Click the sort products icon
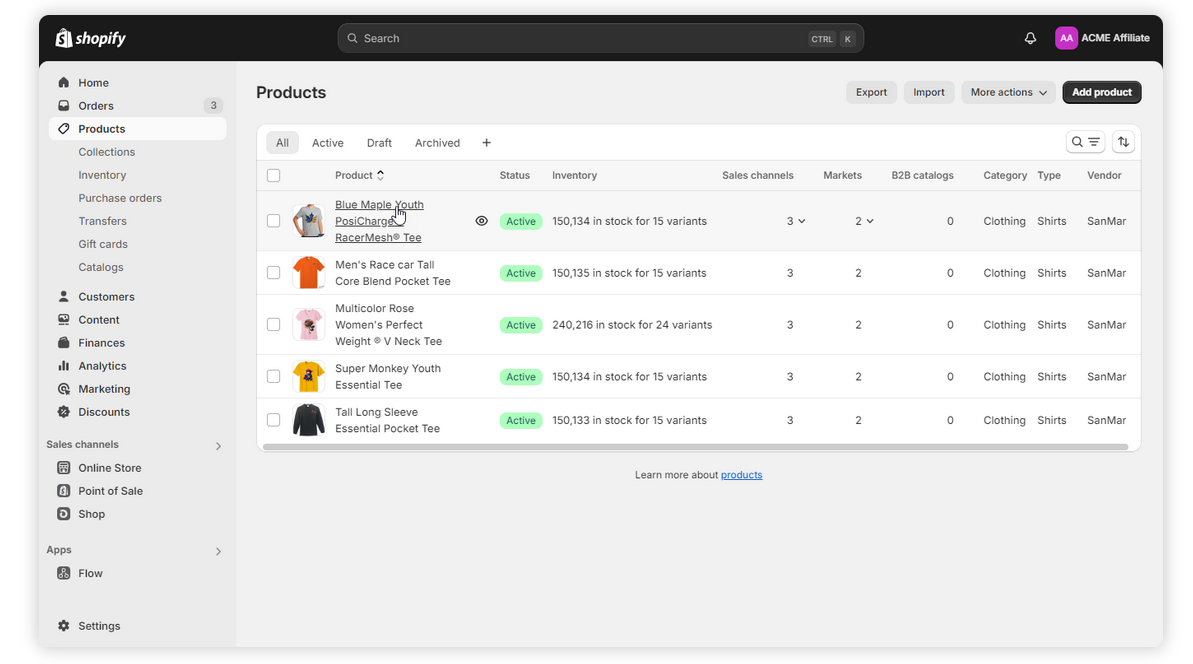1193x664 pixels. tap(1123, 142)
